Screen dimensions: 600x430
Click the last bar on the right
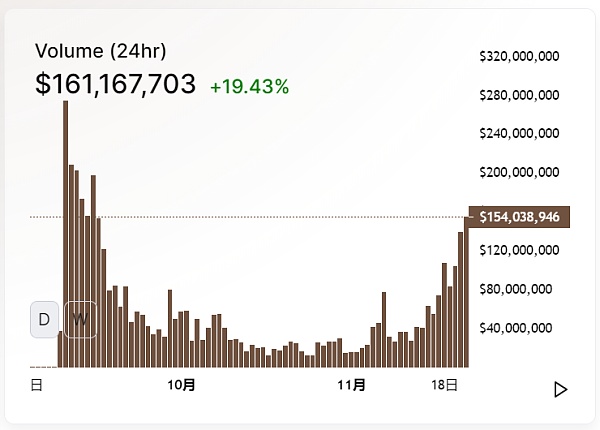pyautogui.click(x=466, y=290)
